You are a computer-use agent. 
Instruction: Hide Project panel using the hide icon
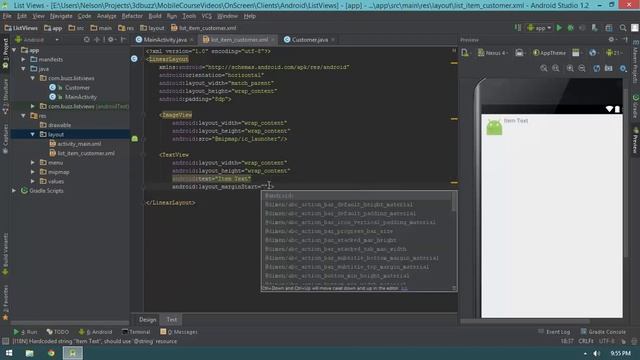pyautogui.click(x=123, y=40)
